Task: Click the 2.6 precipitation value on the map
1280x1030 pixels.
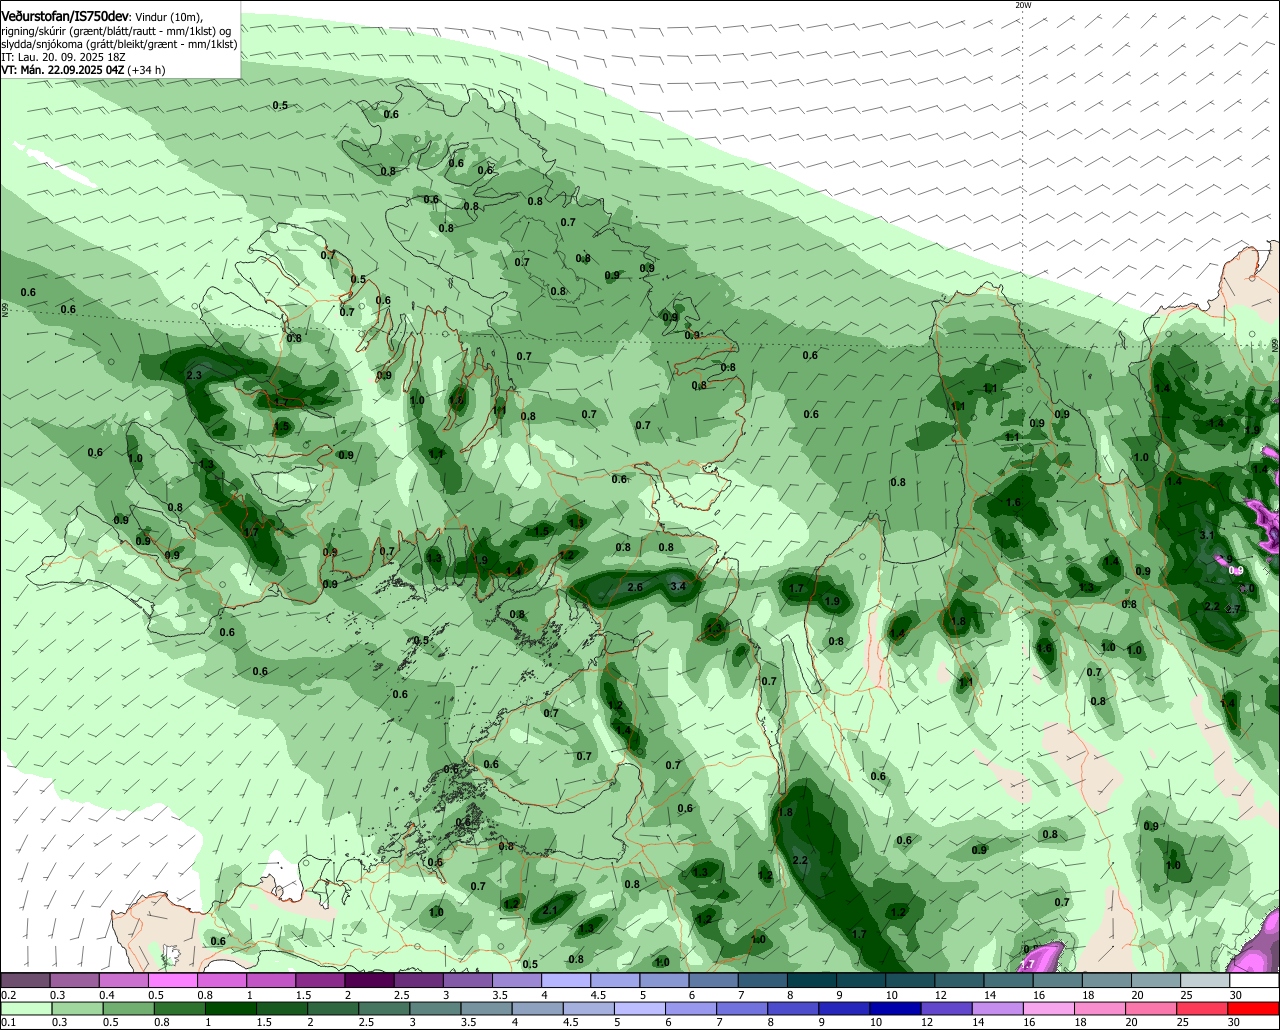Action: click(635, 587)
